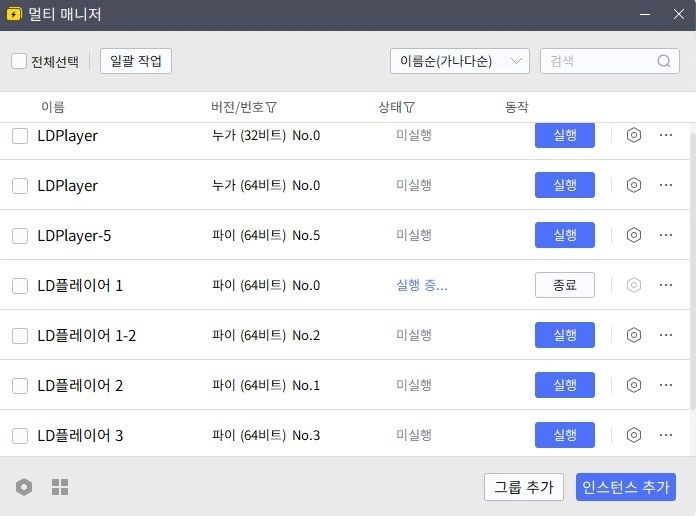This screenshot has height=516, width=696.
Task: Click 미실행 status of LD플레이어 3
Action: pyautogui.click(x=414, y=435)
